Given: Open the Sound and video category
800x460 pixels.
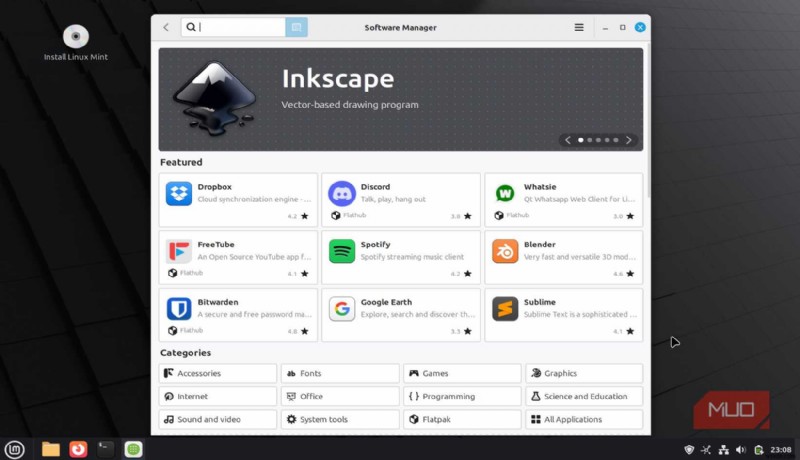Looking at the screenshot, I should (218, 419).
